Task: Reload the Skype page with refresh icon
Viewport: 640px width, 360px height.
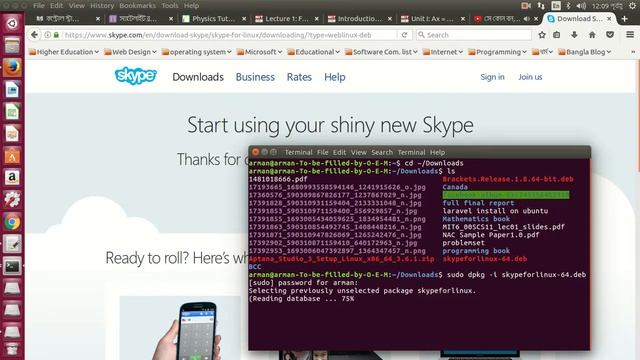Action: click(404, 35)
